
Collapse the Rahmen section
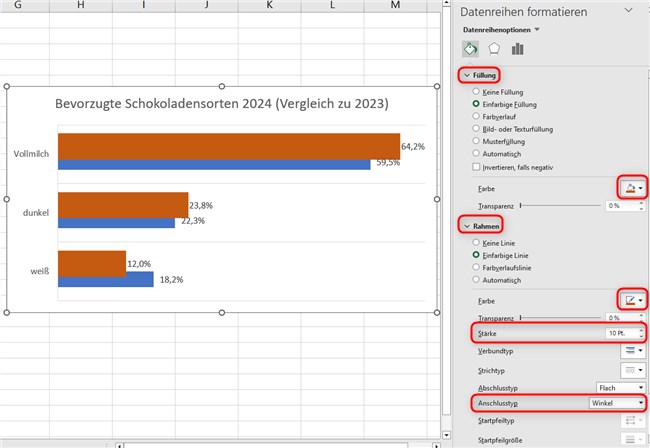(x=479, y=226)
